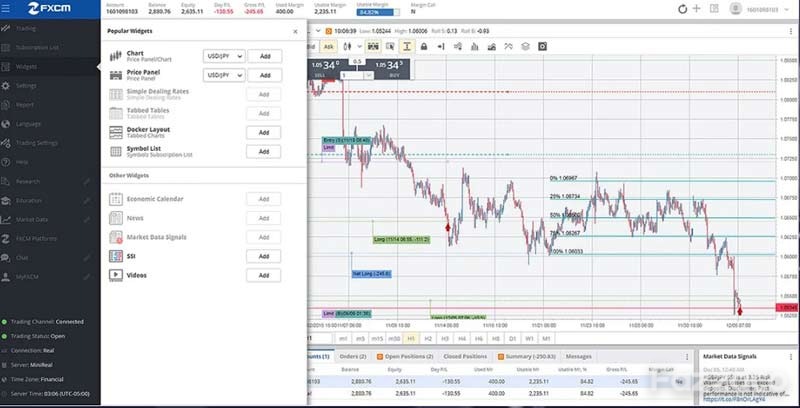Toggle the price panel overlay icon
The image size is (800, 408).
tap(373, 46)
